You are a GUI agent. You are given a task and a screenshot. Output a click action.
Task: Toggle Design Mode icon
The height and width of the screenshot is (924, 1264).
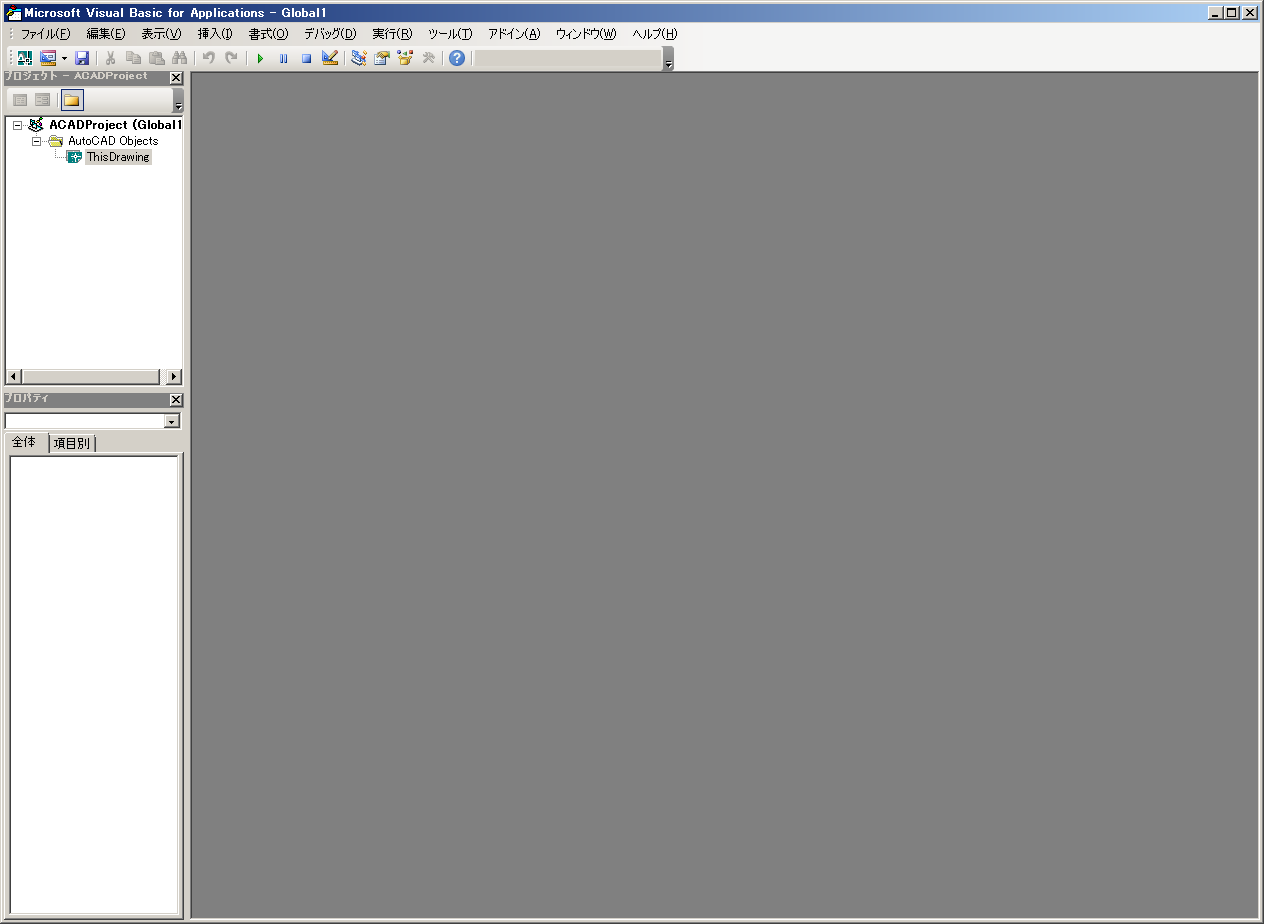pyautogui.click(x=330, y=58)
